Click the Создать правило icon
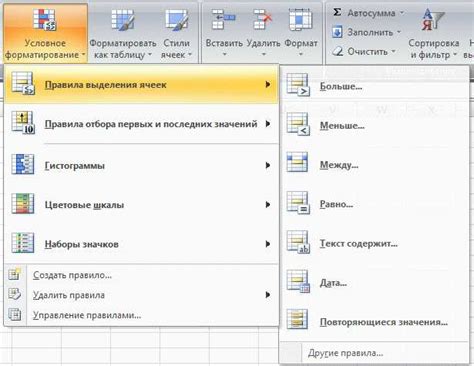 [x=15, y=274]
